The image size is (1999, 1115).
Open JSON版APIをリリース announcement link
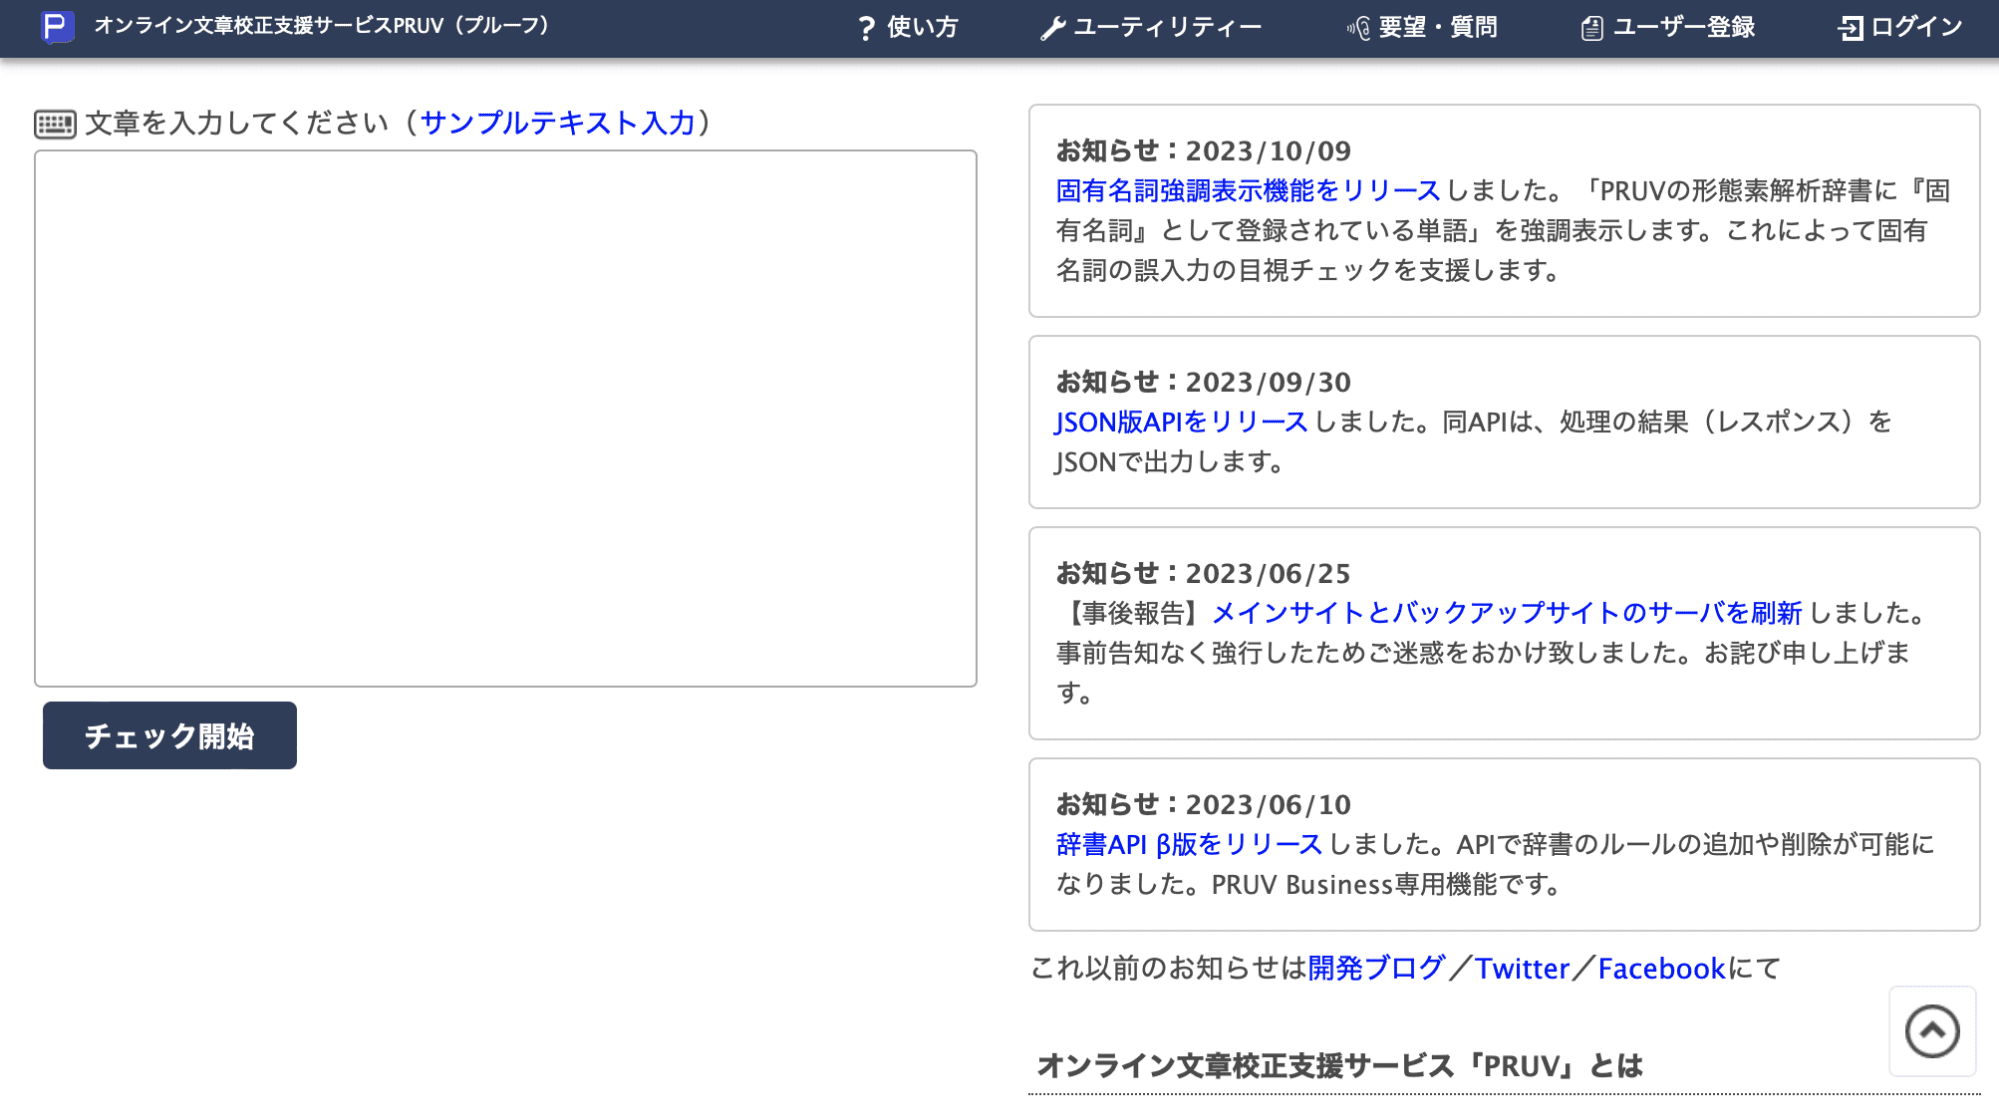1181,421
